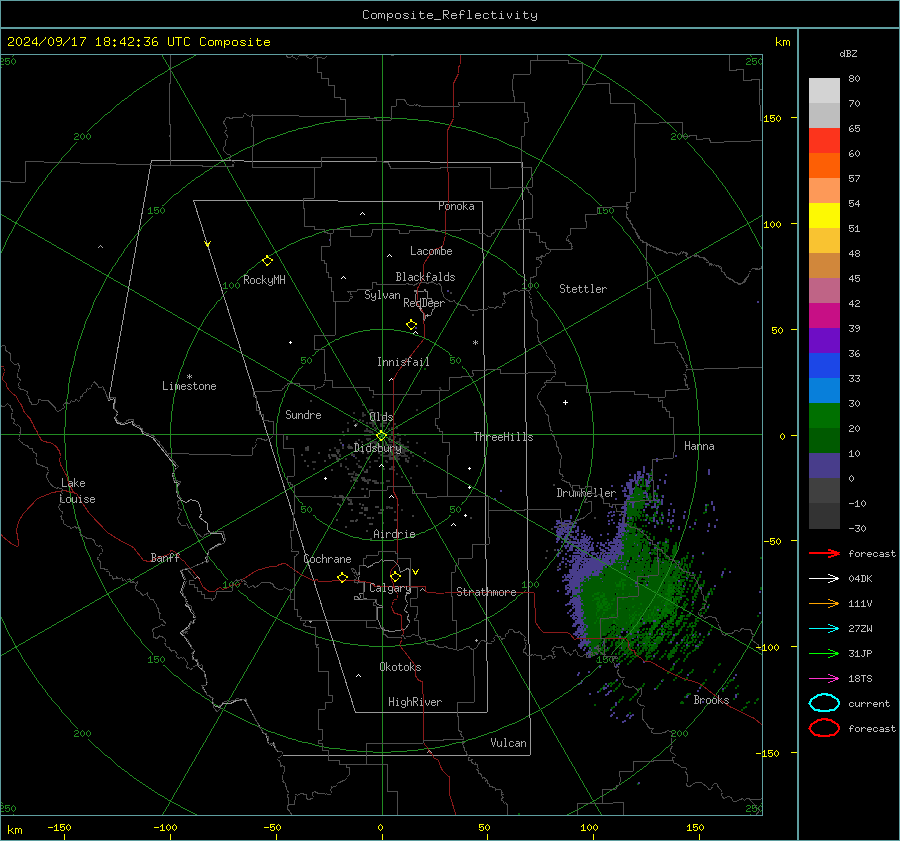This screenshot has width=900, height=841.
Task: Click the HighRiver town label
Action: click(415, 702)
